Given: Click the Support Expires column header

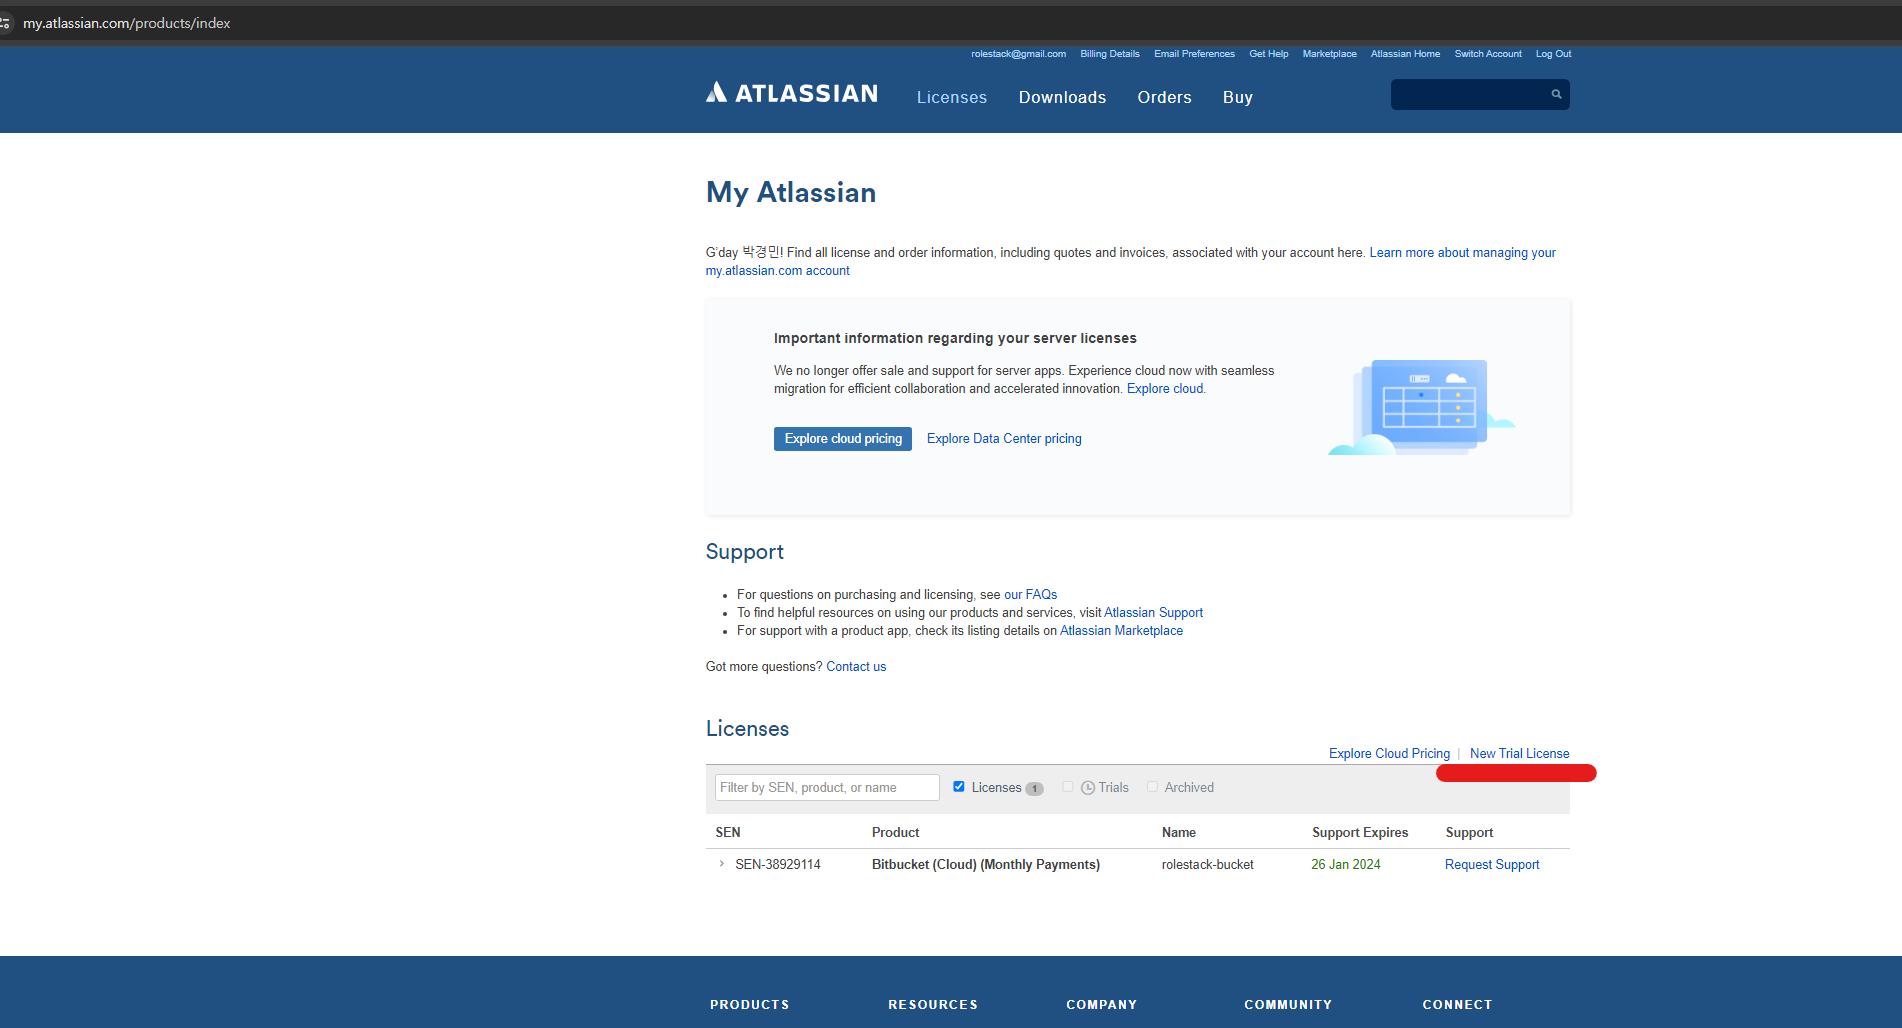Looking at the screenshot, I should 1360,833.
